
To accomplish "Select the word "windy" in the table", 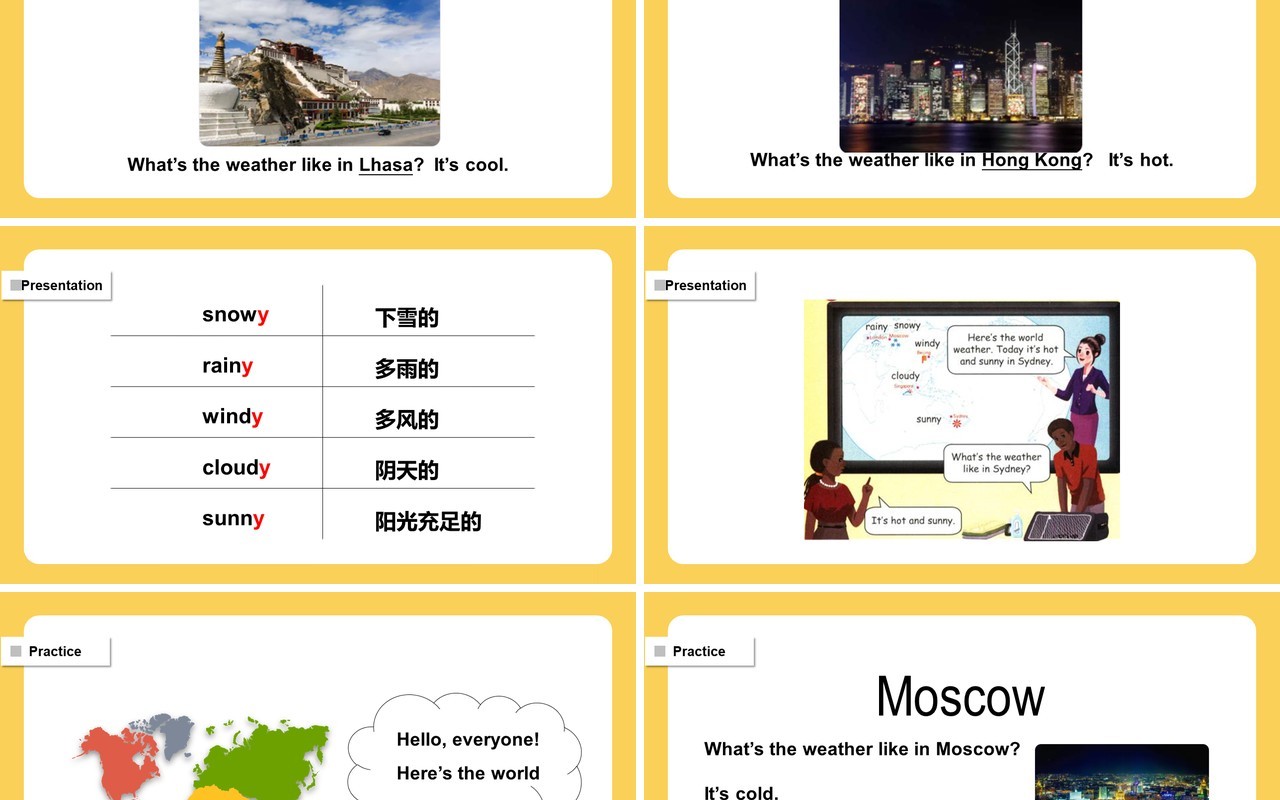I will (x=232, y=417).
